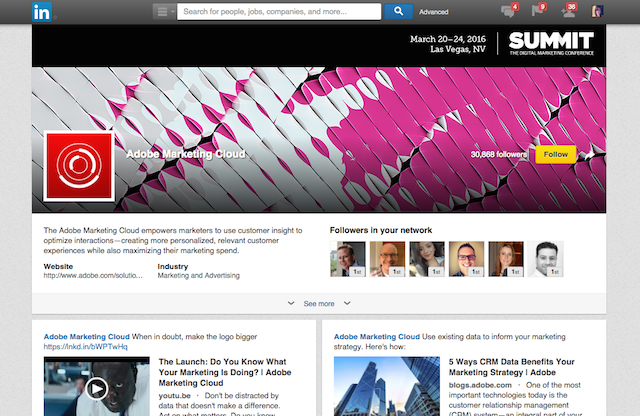Expand details with See more
640x416 pixels.
pyautogui.click(x=319, y=304)
